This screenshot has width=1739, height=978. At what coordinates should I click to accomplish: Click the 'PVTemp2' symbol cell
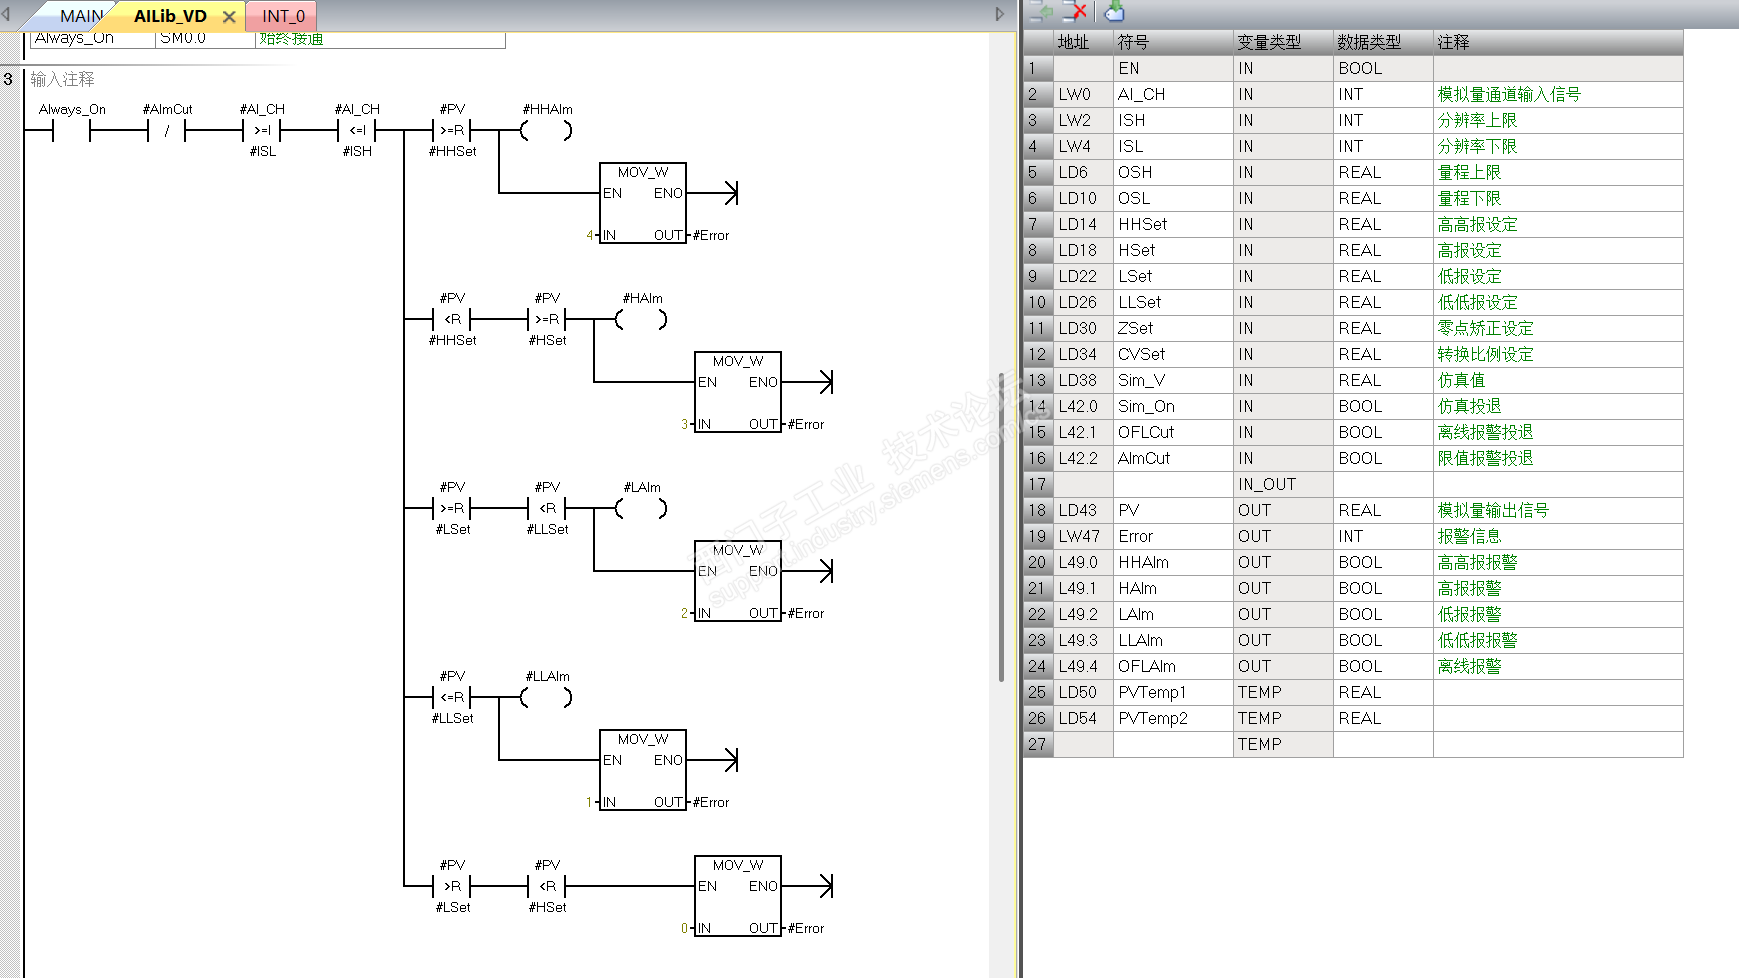point(1173,718)
